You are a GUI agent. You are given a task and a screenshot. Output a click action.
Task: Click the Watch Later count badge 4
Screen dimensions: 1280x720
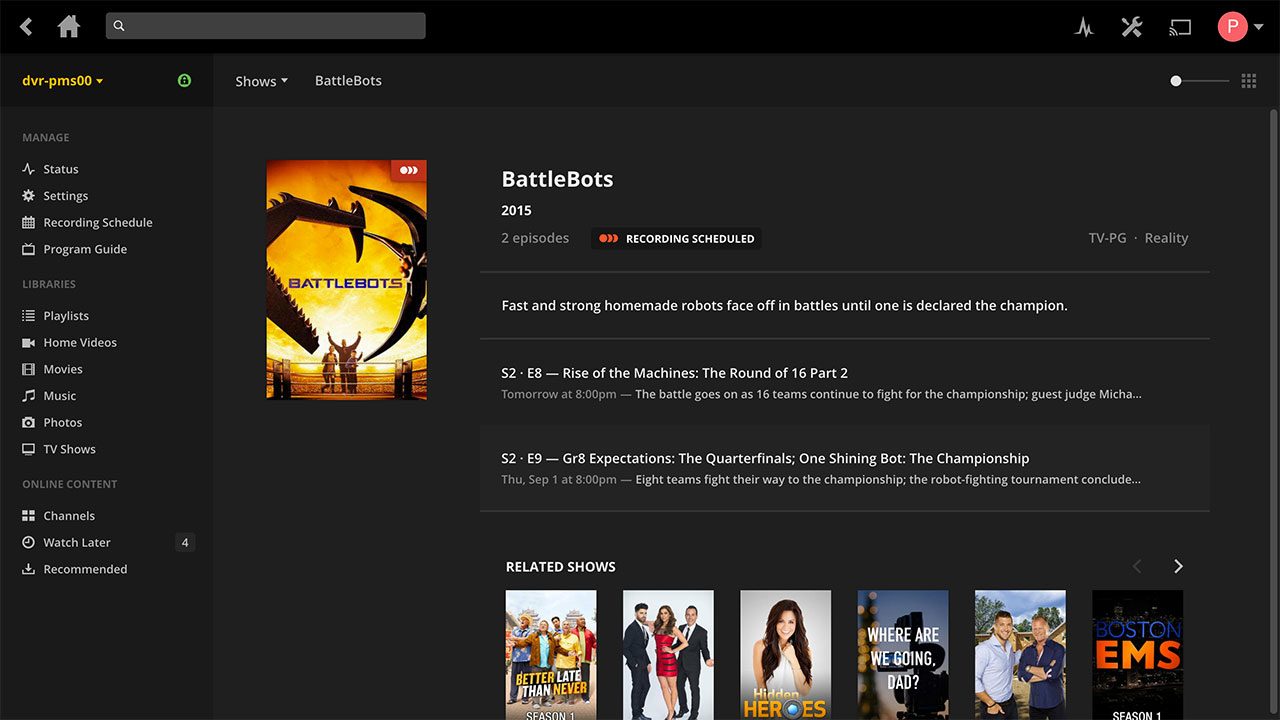point(184,542)
